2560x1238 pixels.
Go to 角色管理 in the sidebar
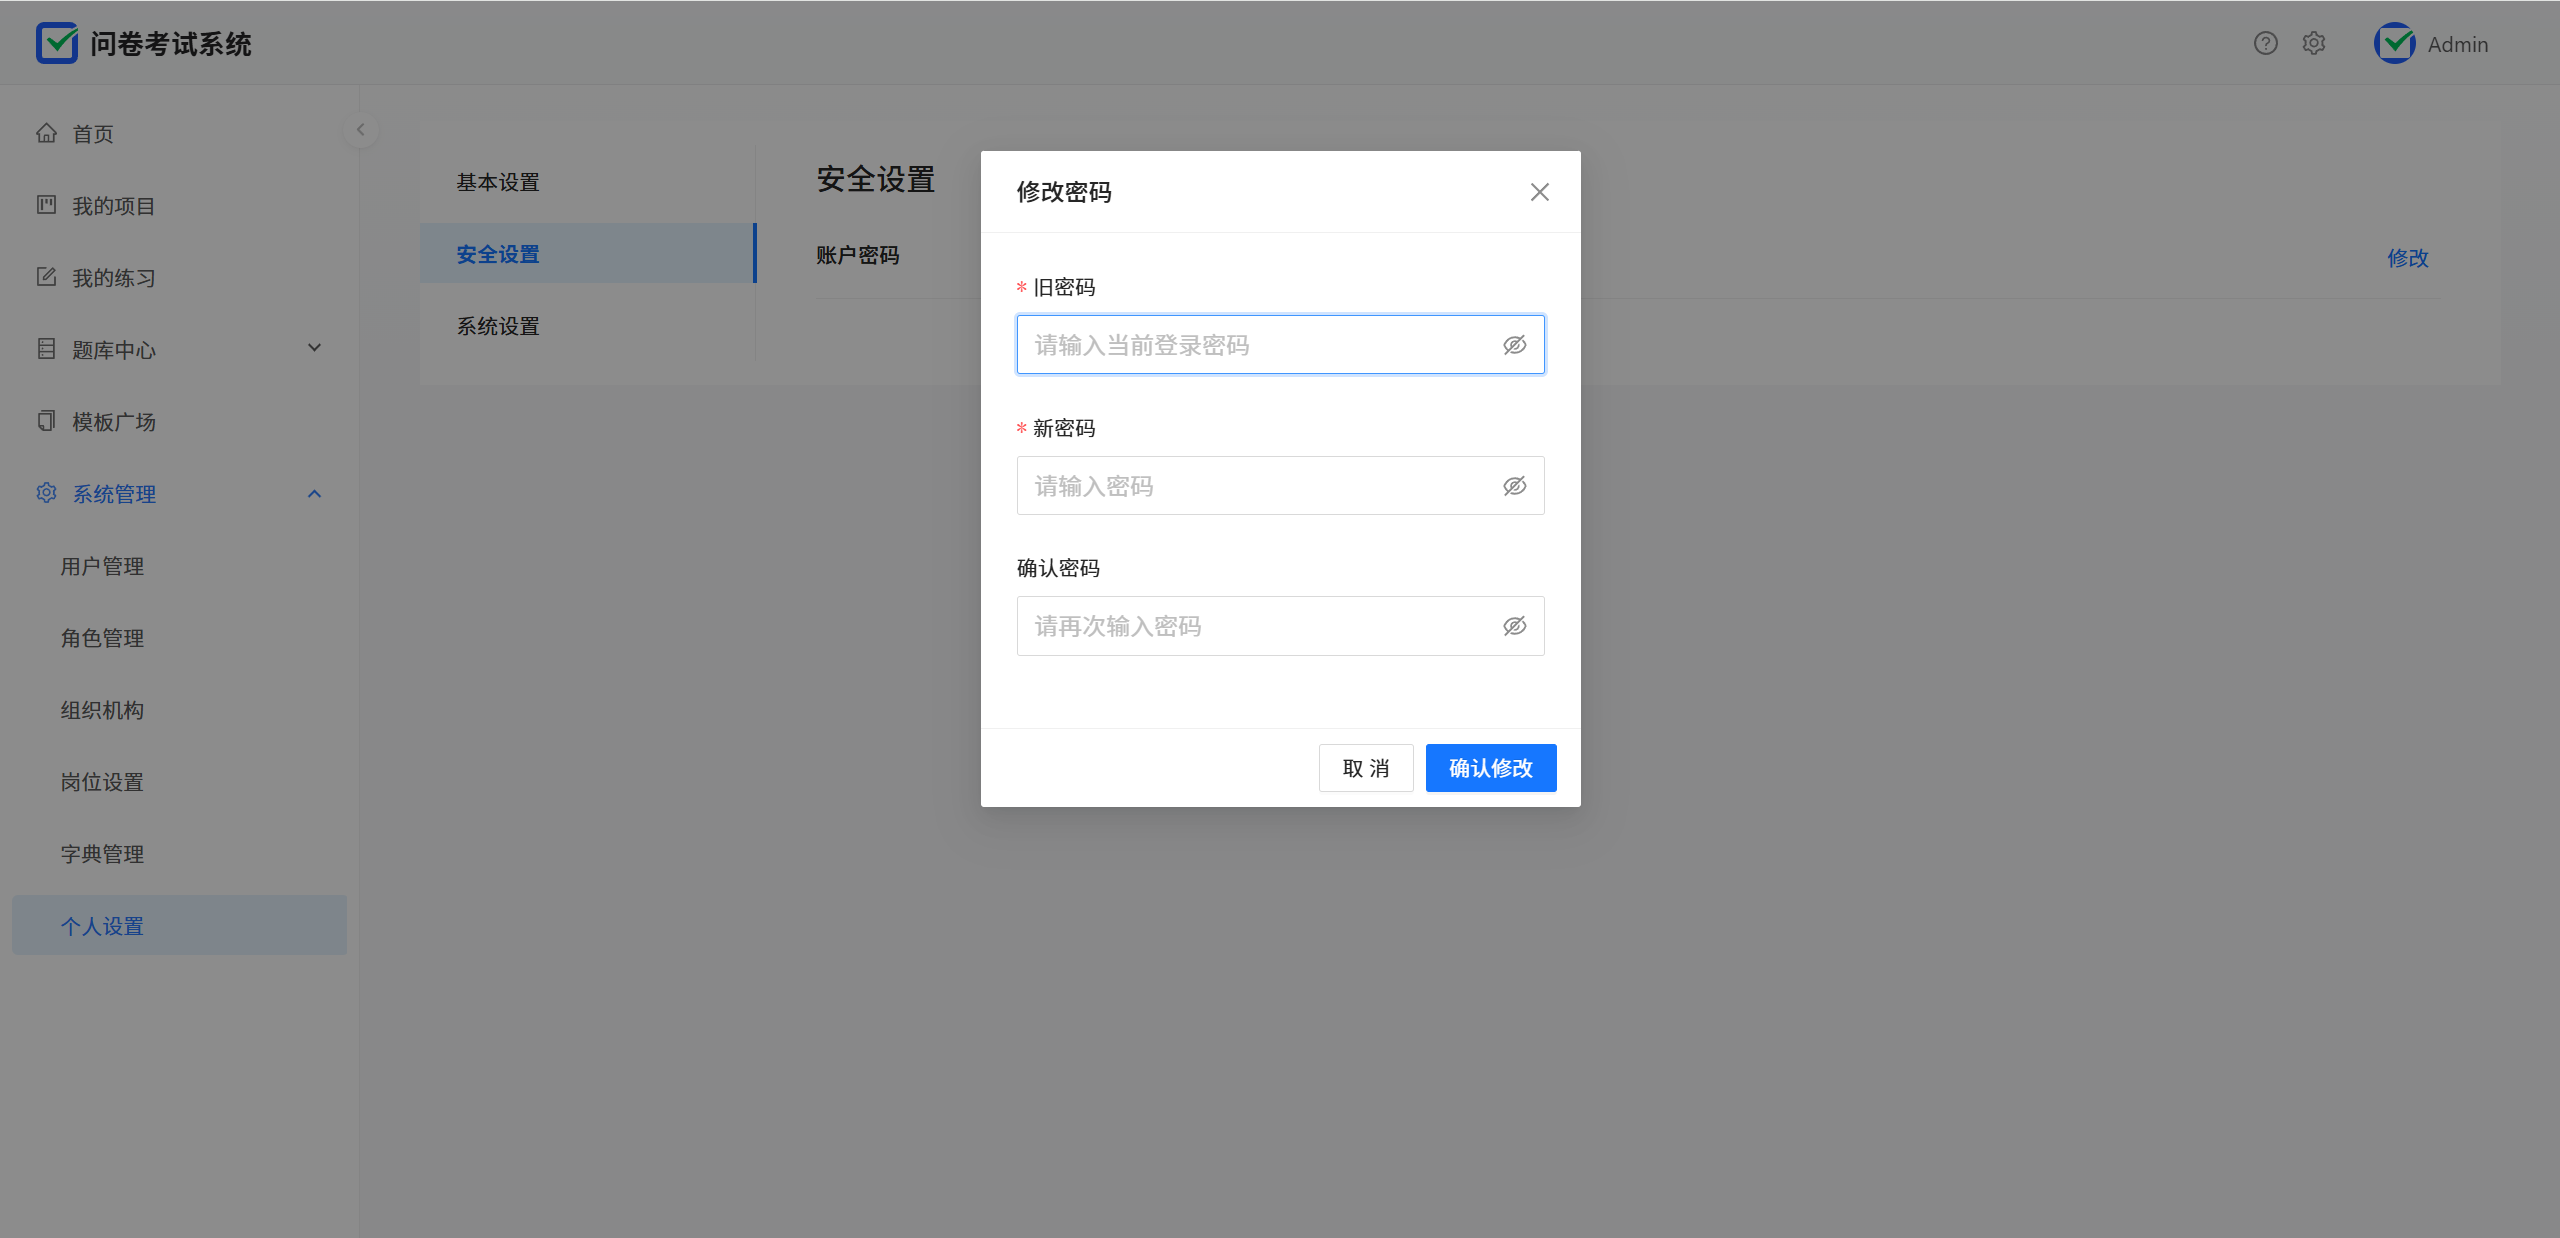[x=180, y=638]
